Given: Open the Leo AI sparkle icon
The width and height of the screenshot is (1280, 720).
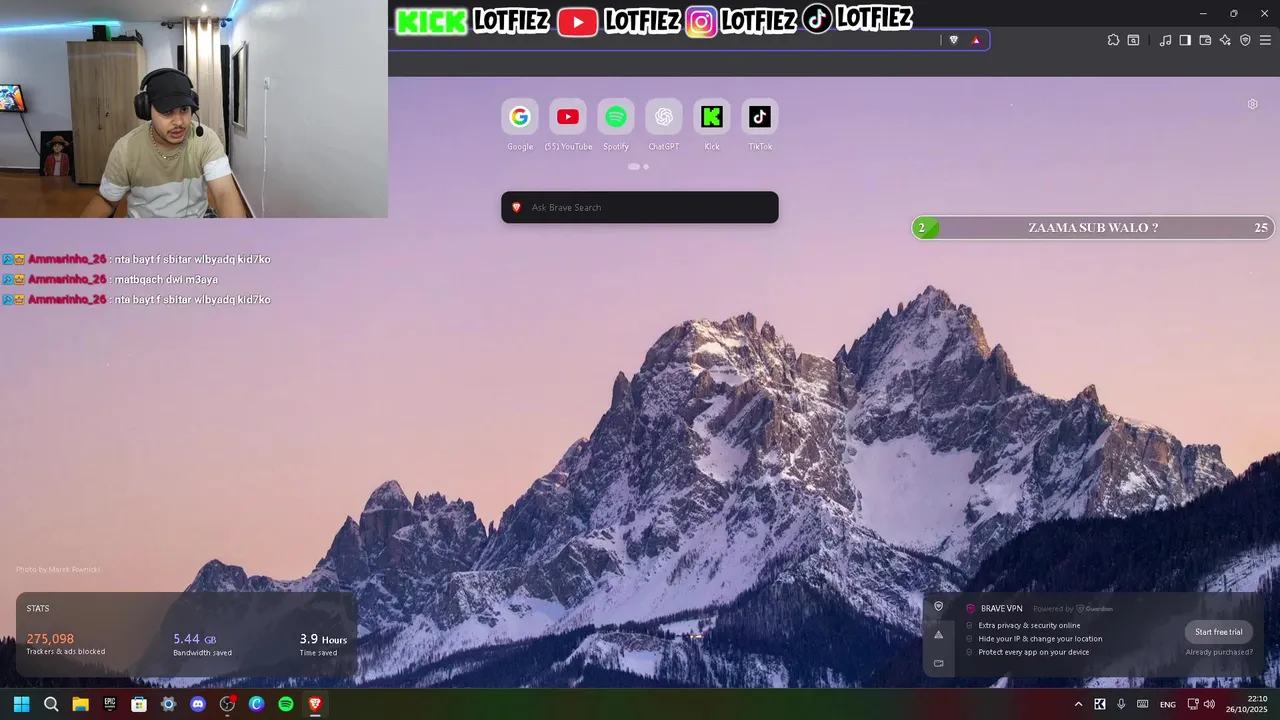Looking at the screenshot, I should pos(1225,40).
